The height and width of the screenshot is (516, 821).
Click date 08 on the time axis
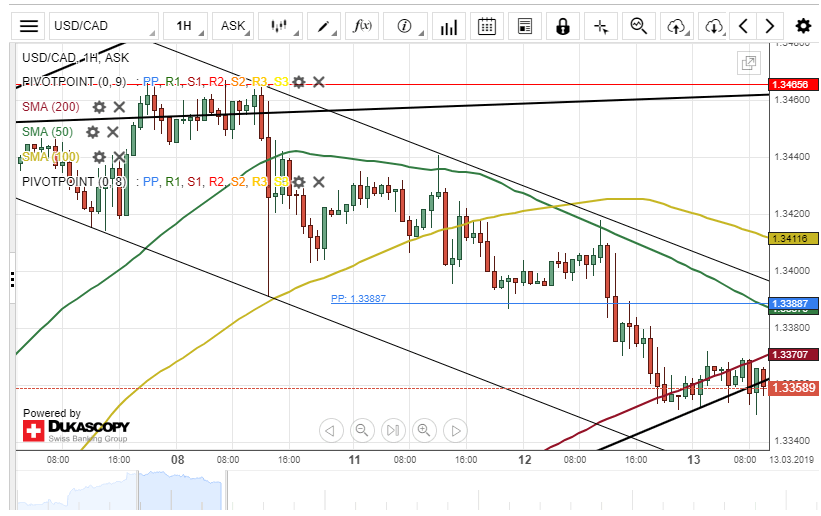177,460
